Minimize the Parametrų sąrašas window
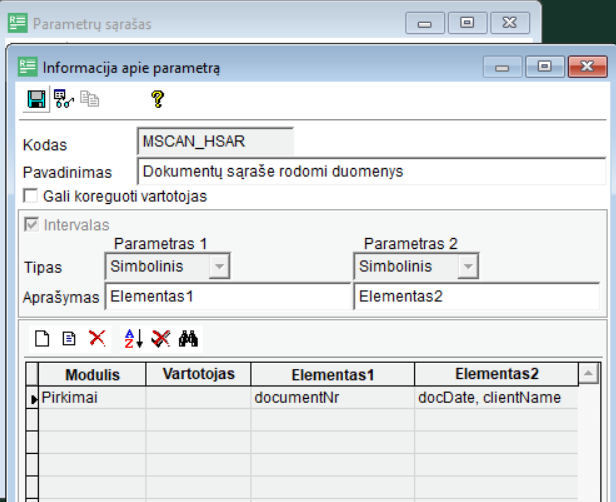 tap(424, 23)
